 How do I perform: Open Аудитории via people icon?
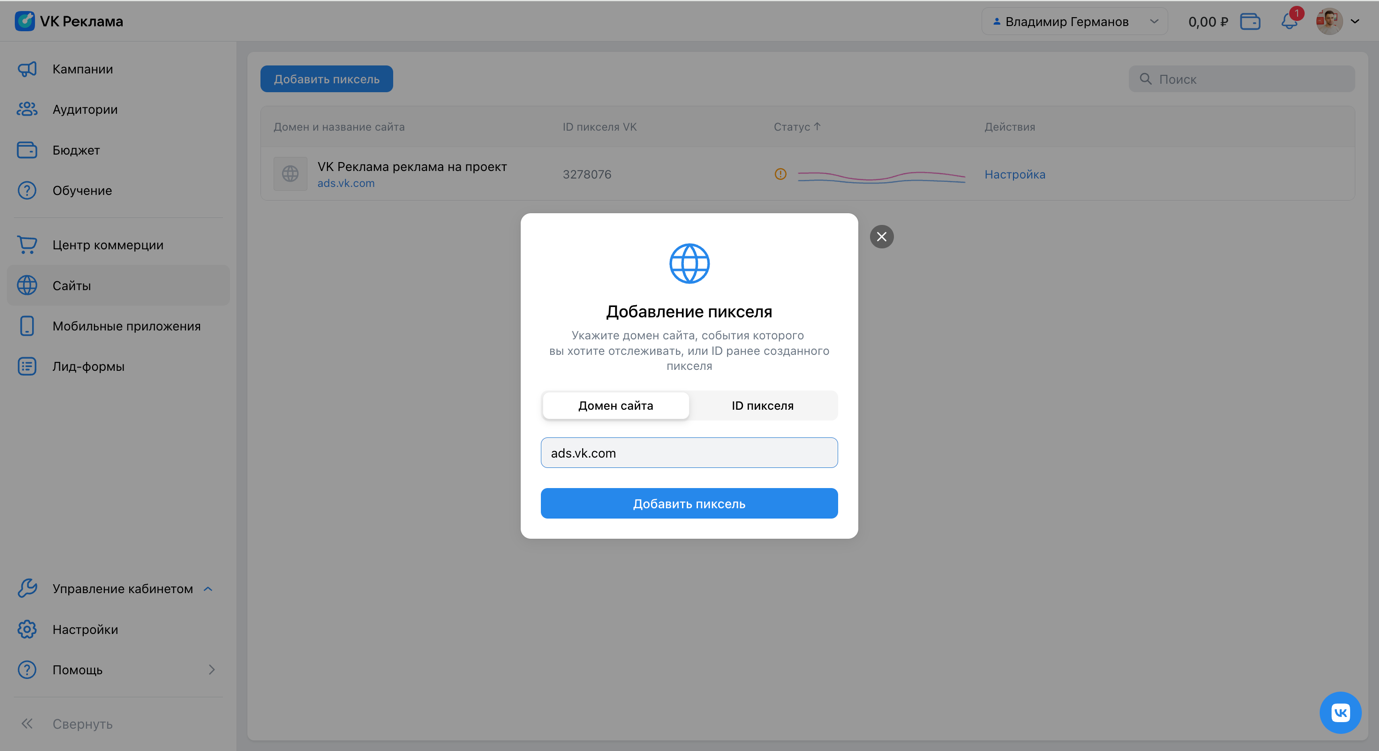coord(27,109)
